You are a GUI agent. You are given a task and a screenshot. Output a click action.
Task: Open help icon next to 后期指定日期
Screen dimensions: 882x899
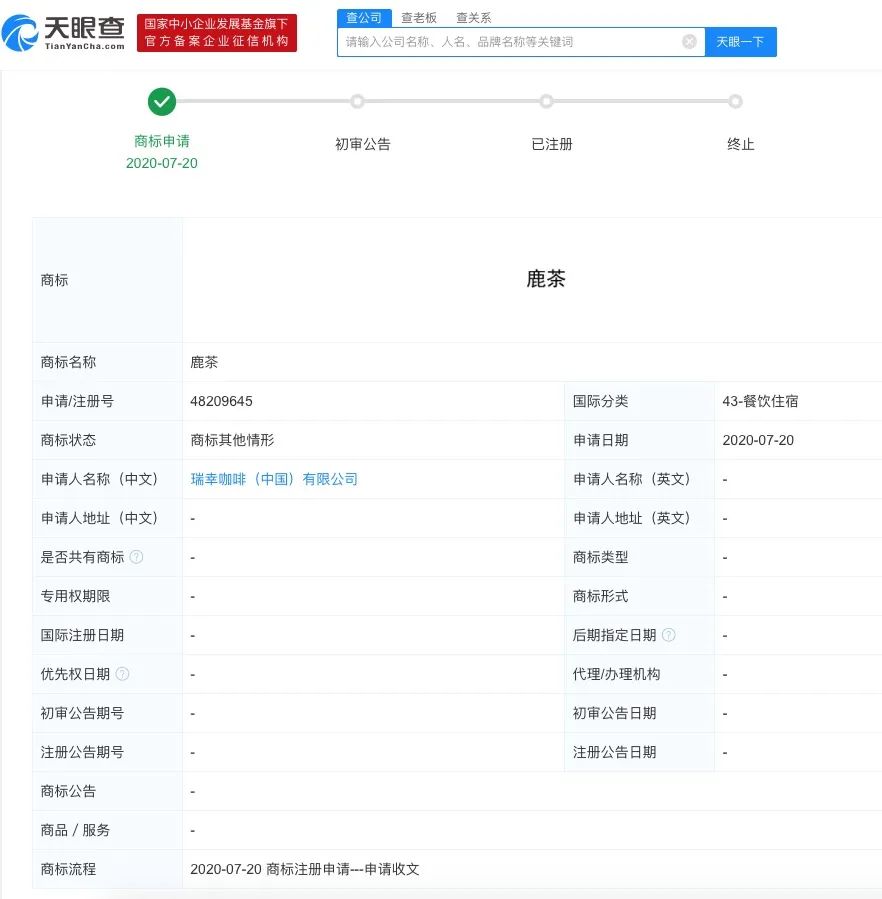pyautogui.click(x=669, y=635)
